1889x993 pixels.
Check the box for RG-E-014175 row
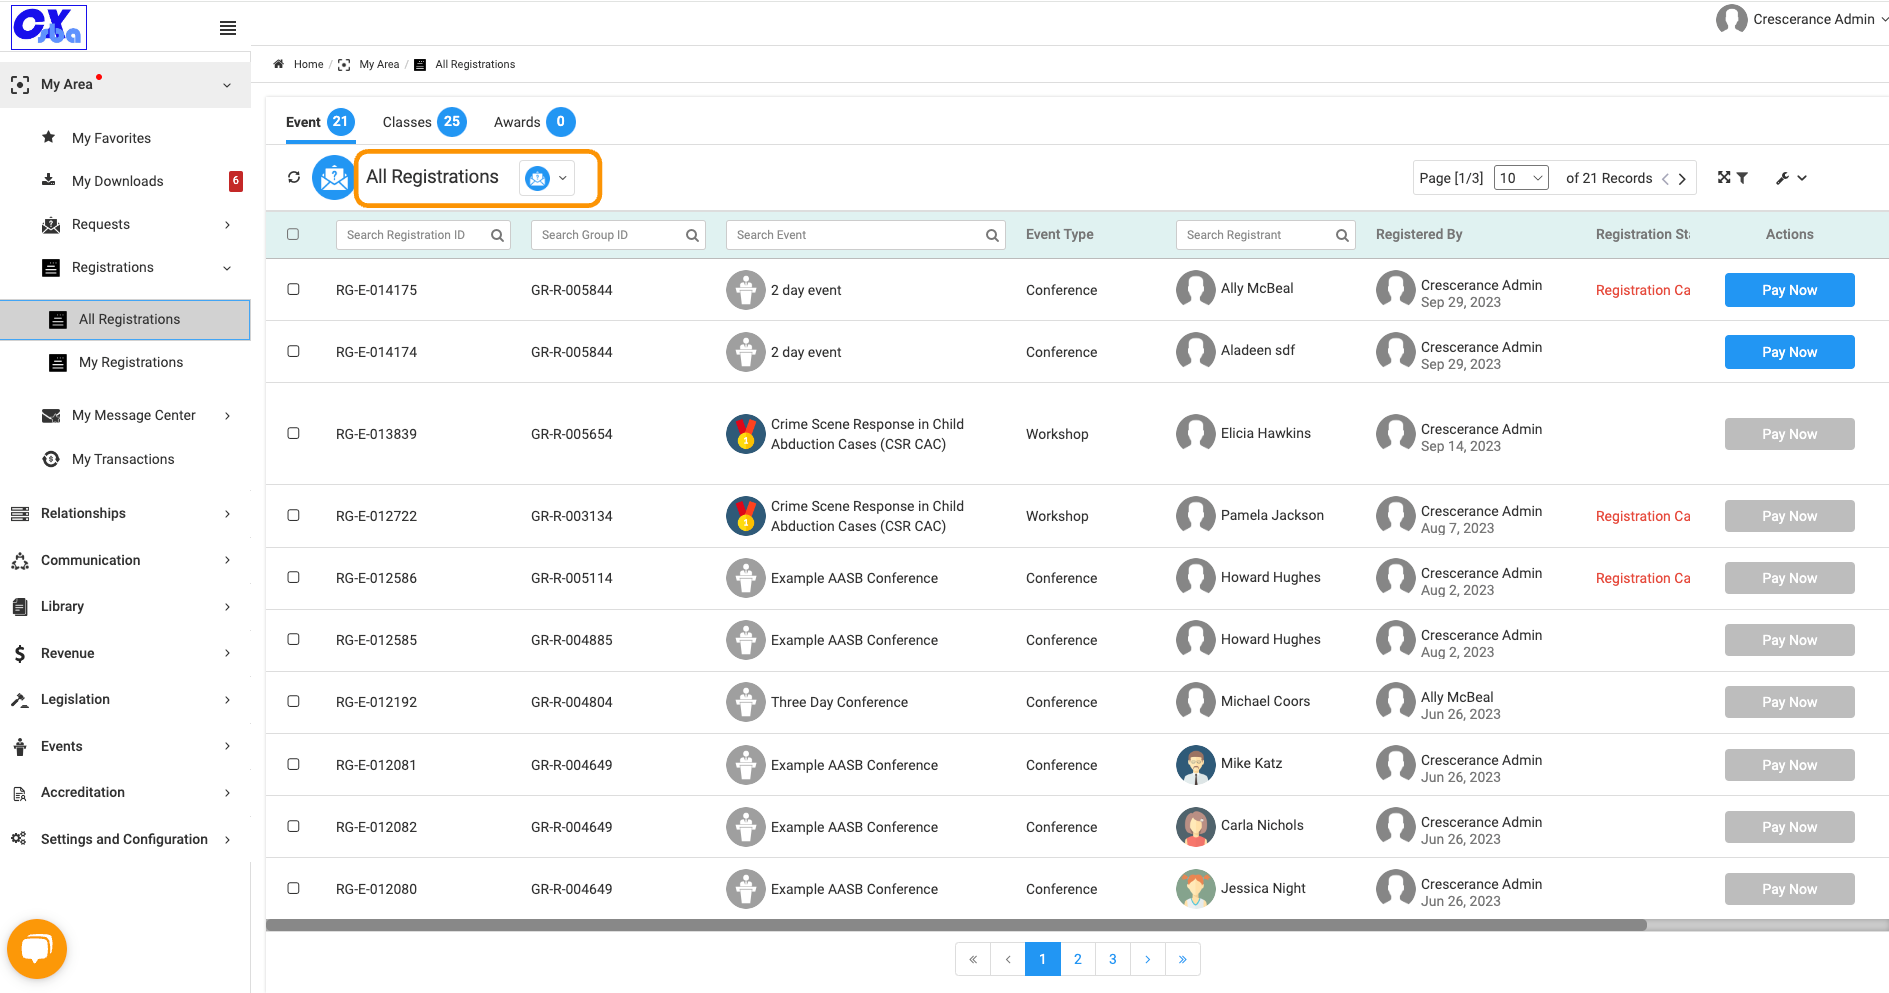coord(293,289)
